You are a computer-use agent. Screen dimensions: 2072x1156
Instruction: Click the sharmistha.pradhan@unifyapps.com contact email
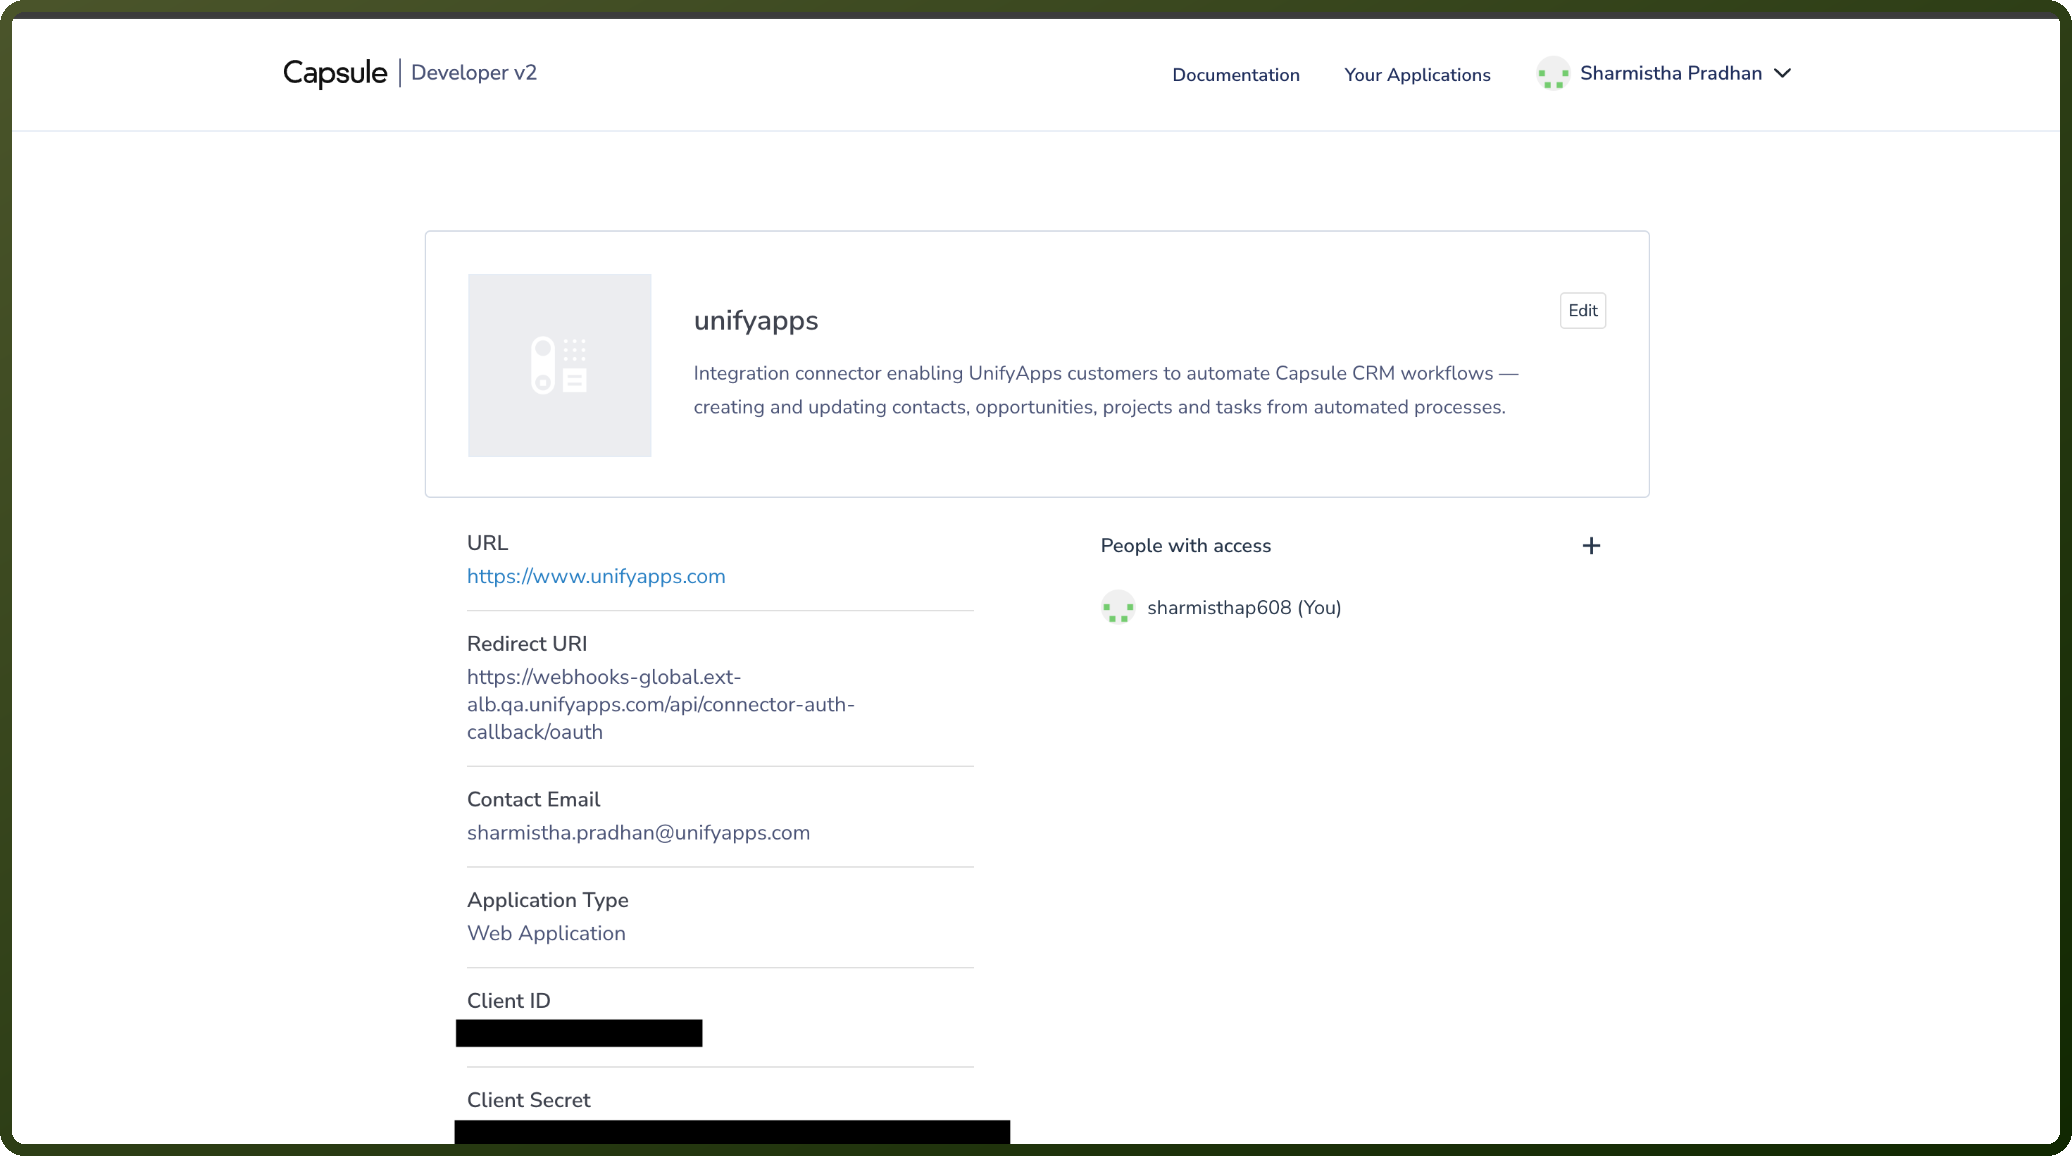[638, 833]
